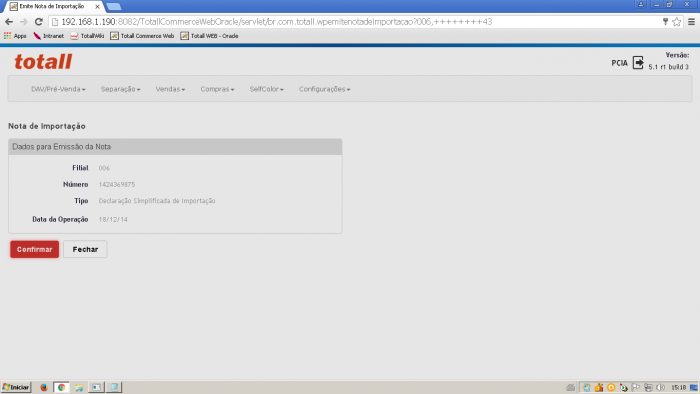This screenshot has width=700, height=394.
Task: Open the TotallWiki bookmark
Action: (x=88, y=36)
